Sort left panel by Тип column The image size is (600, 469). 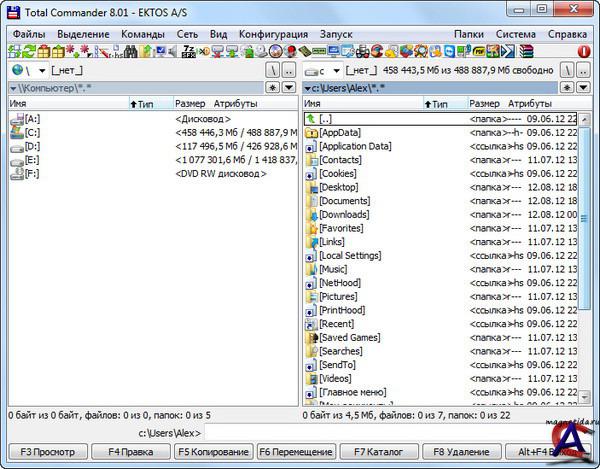click(146, 103)
